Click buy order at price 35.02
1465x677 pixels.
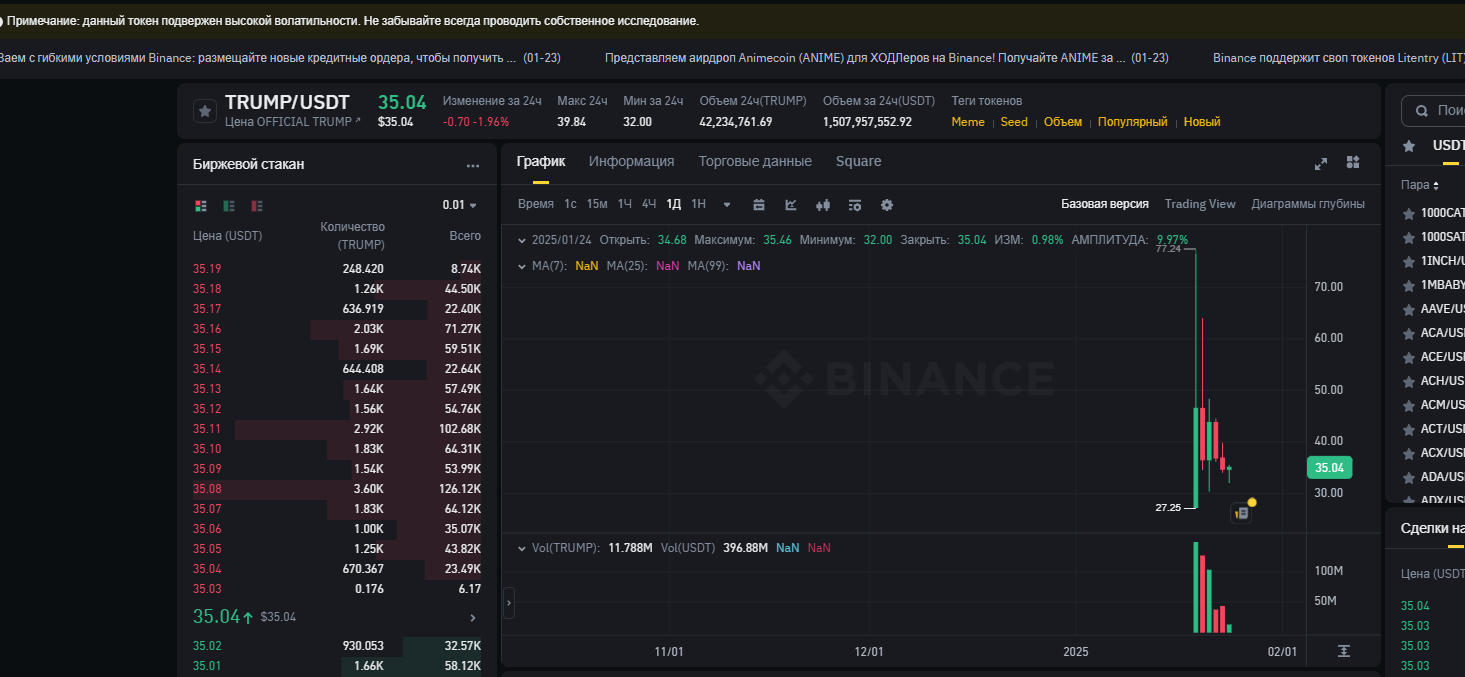337,646
